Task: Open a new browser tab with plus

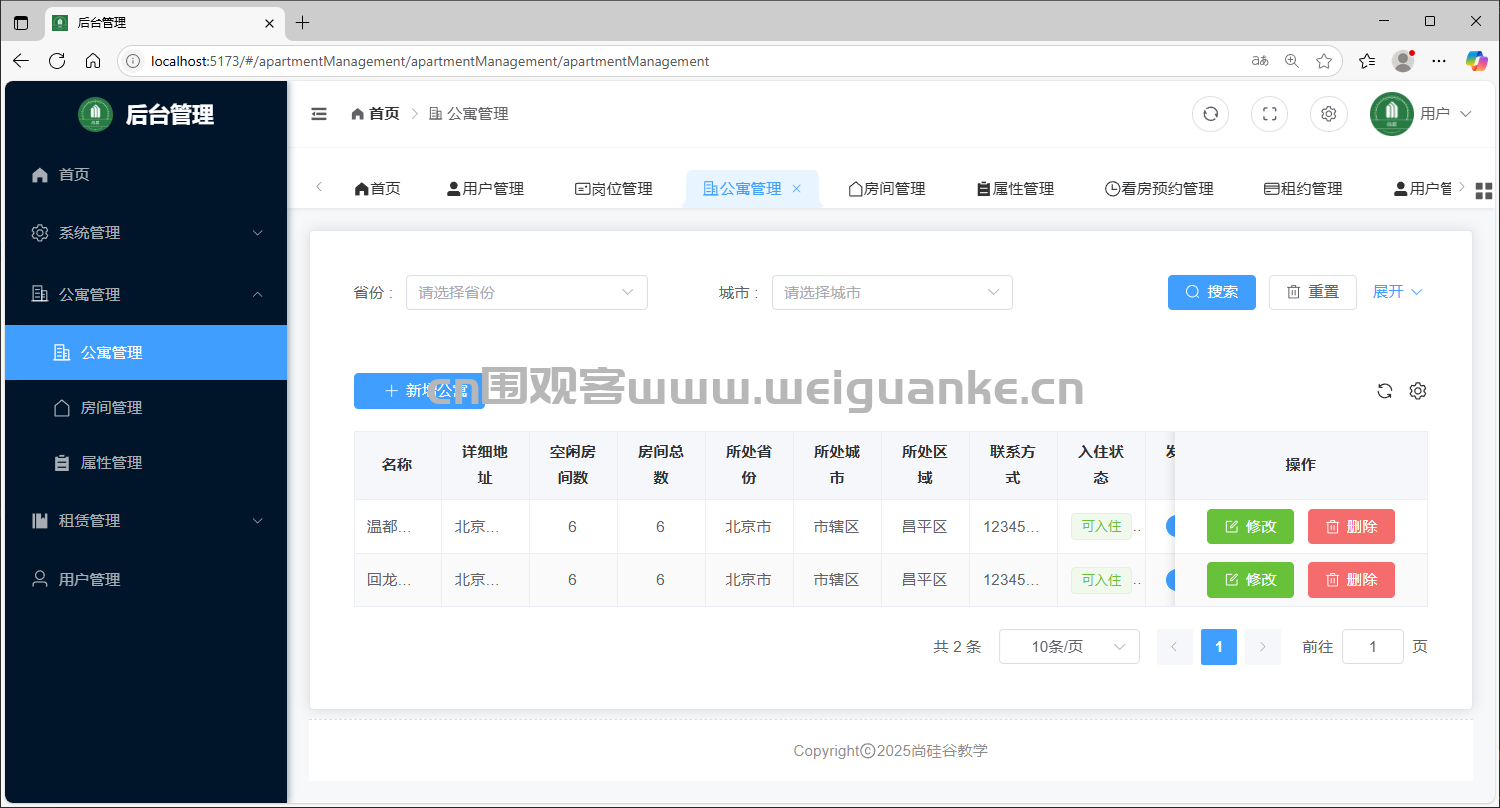Action: tap(303, 22)
